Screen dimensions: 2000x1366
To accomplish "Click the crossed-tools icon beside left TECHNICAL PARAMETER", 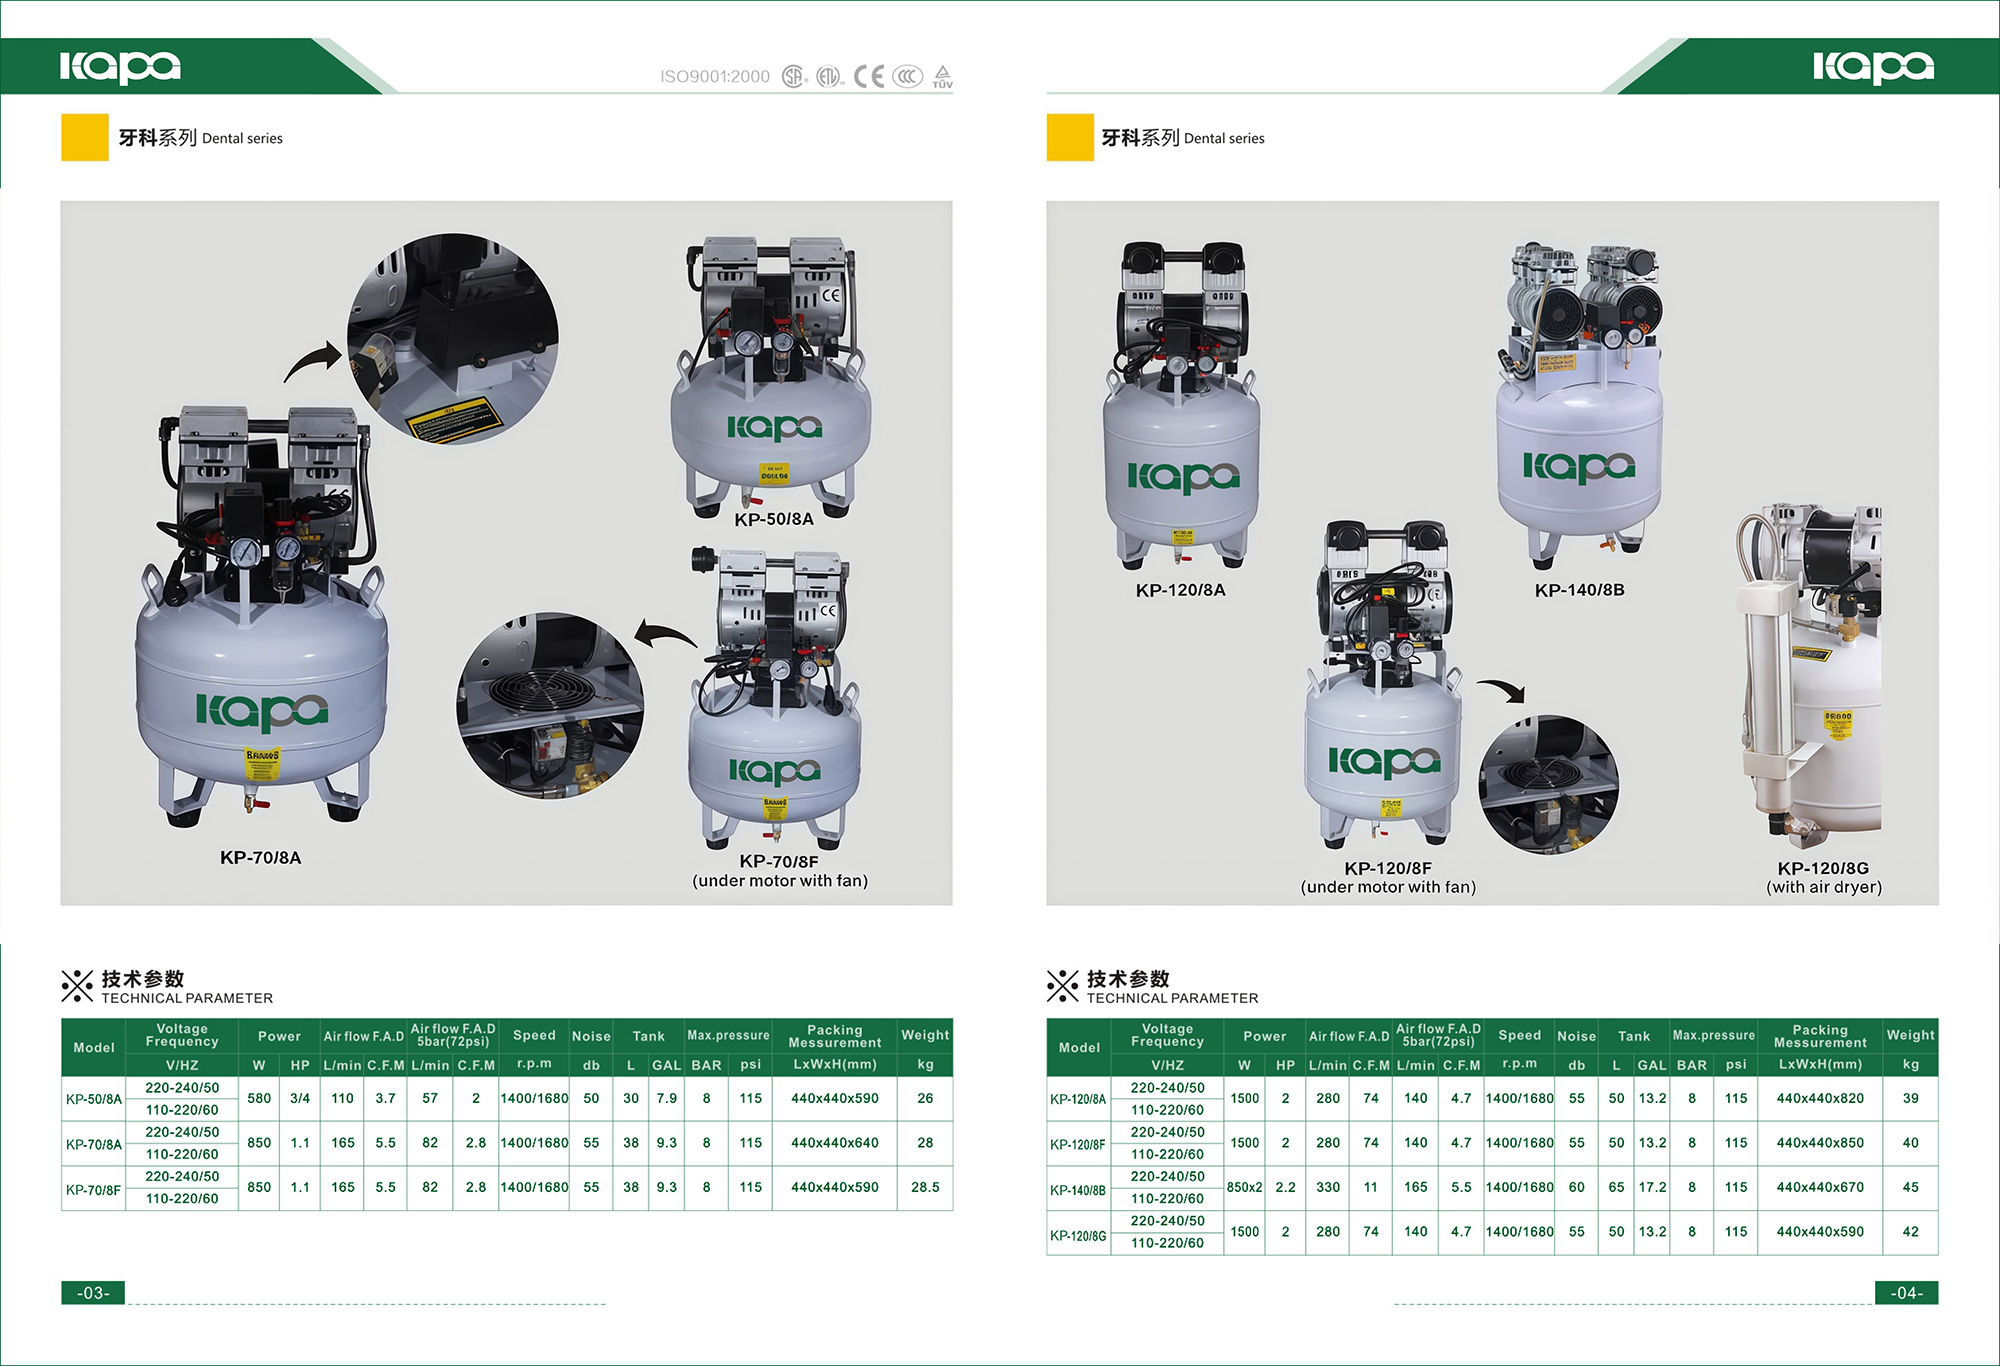I will [x=77, y=986].
